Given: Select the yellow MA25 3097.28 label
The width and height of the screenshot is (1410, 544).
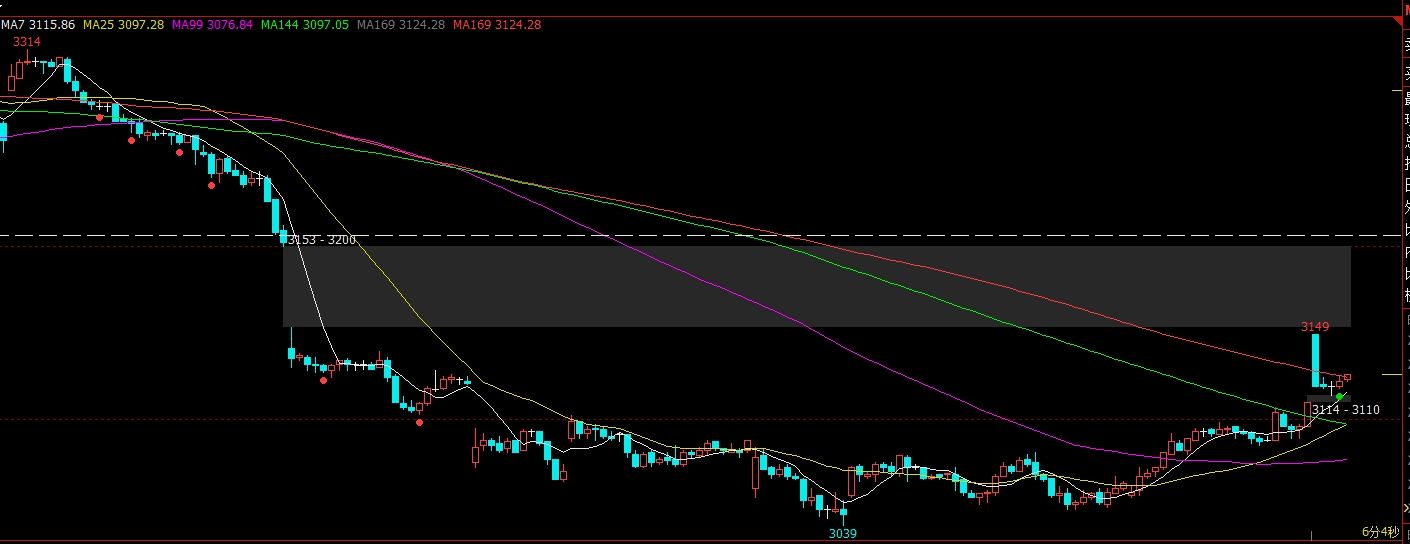Looking at the screenshot, I should [123, 24].
